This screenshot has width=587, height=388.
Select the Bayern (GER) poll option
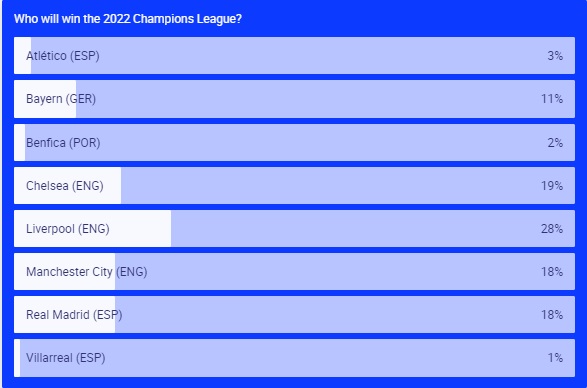294,99
